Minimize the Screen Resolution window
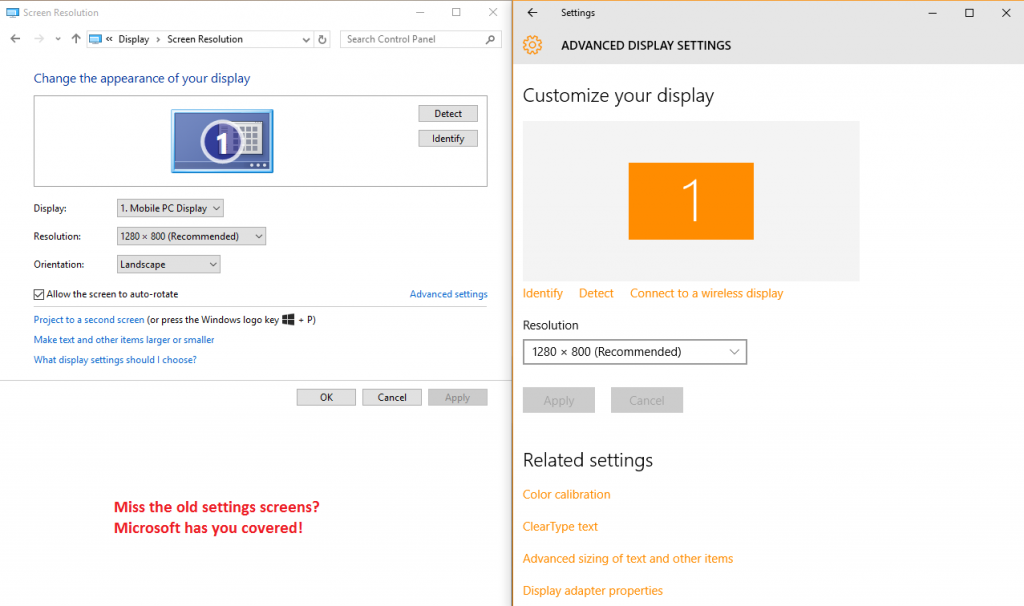Screen dimensions: 1024x606 [x=420, y=12]
